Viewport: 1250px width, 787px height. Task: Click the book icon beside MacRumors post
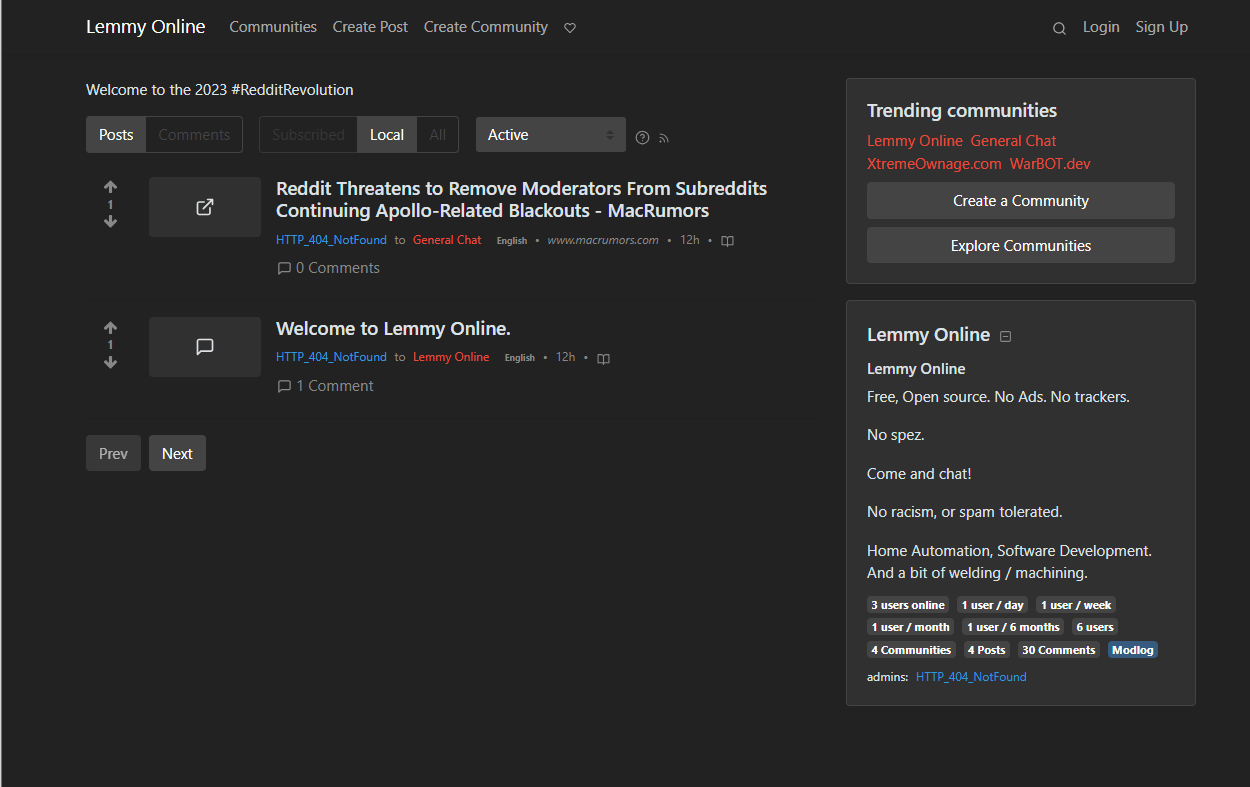tap(727, 241)
